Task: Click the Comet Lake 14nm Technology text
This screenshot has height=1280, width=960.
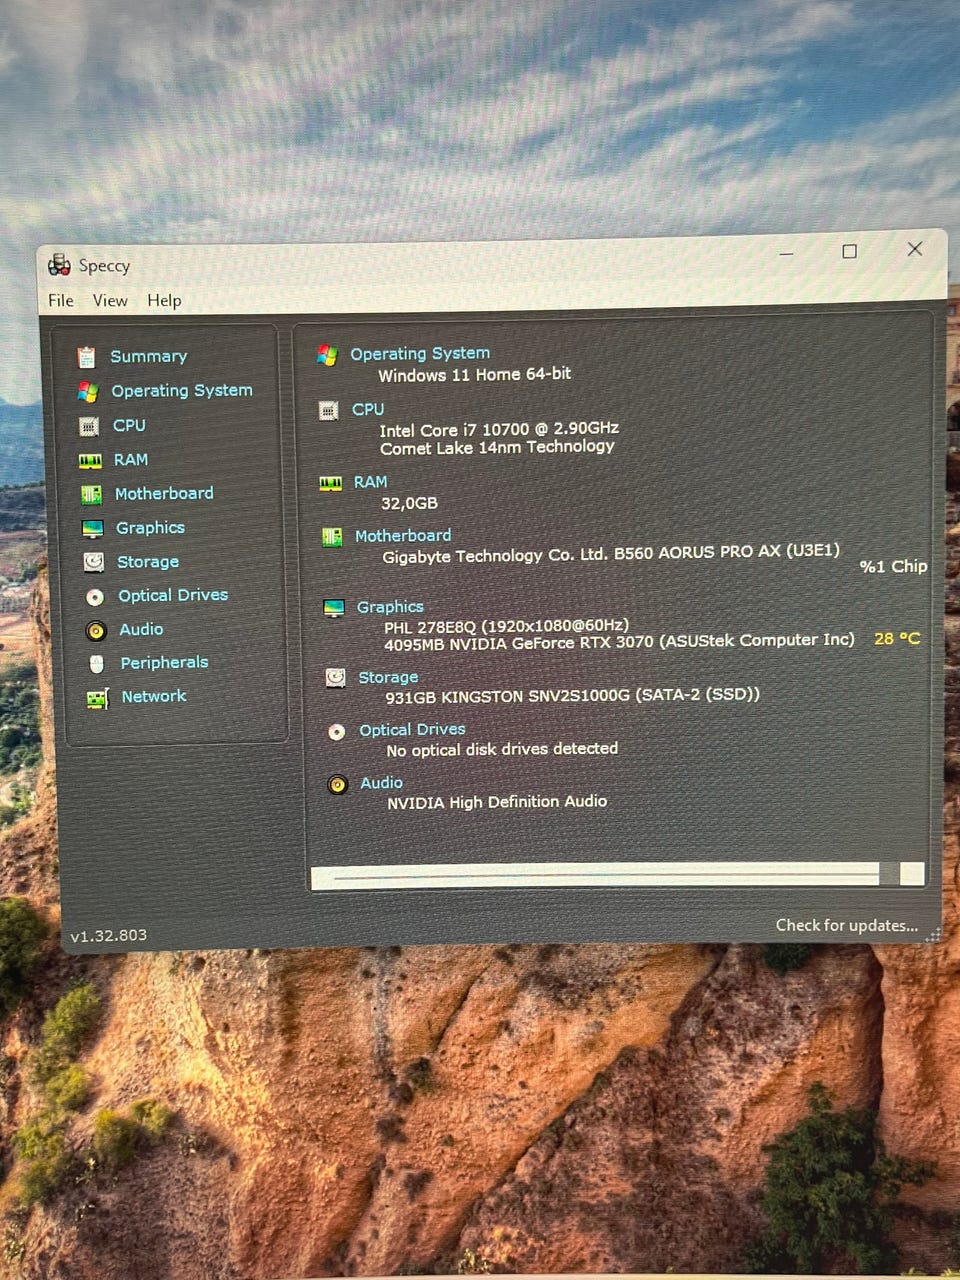Action: pos(497,448)
